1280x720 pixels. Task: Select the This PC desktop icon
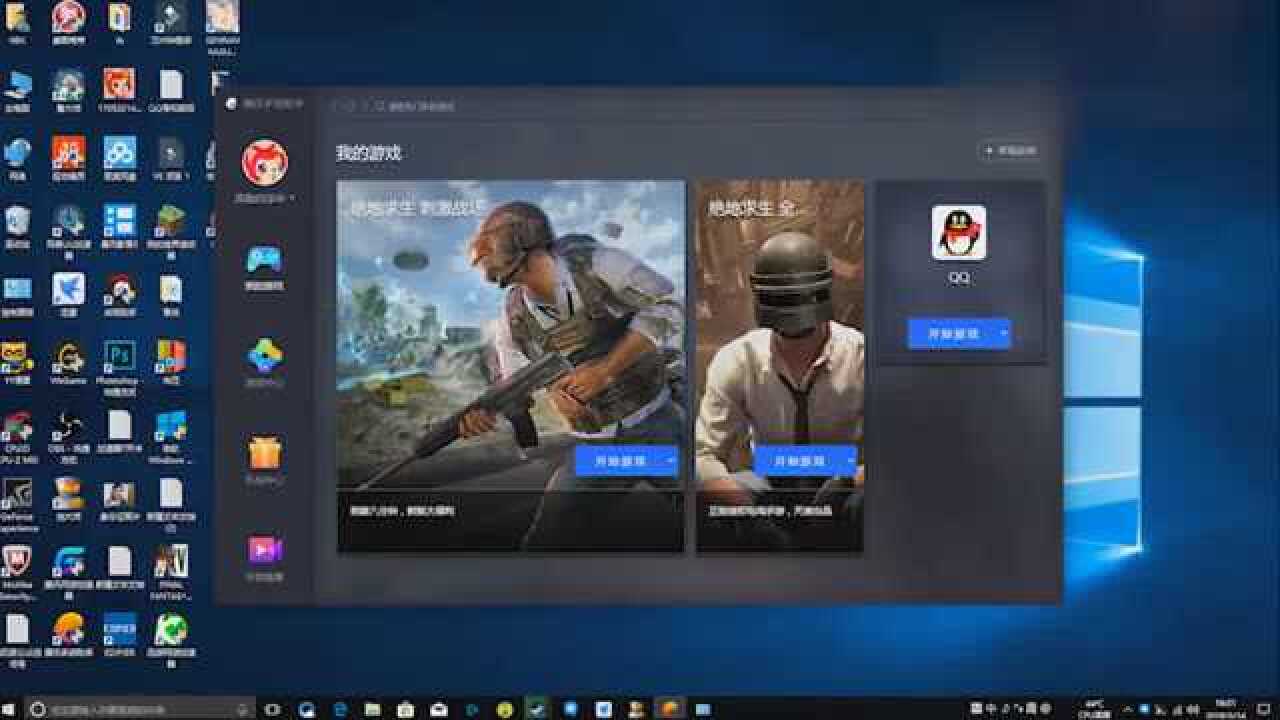[17, 90]
